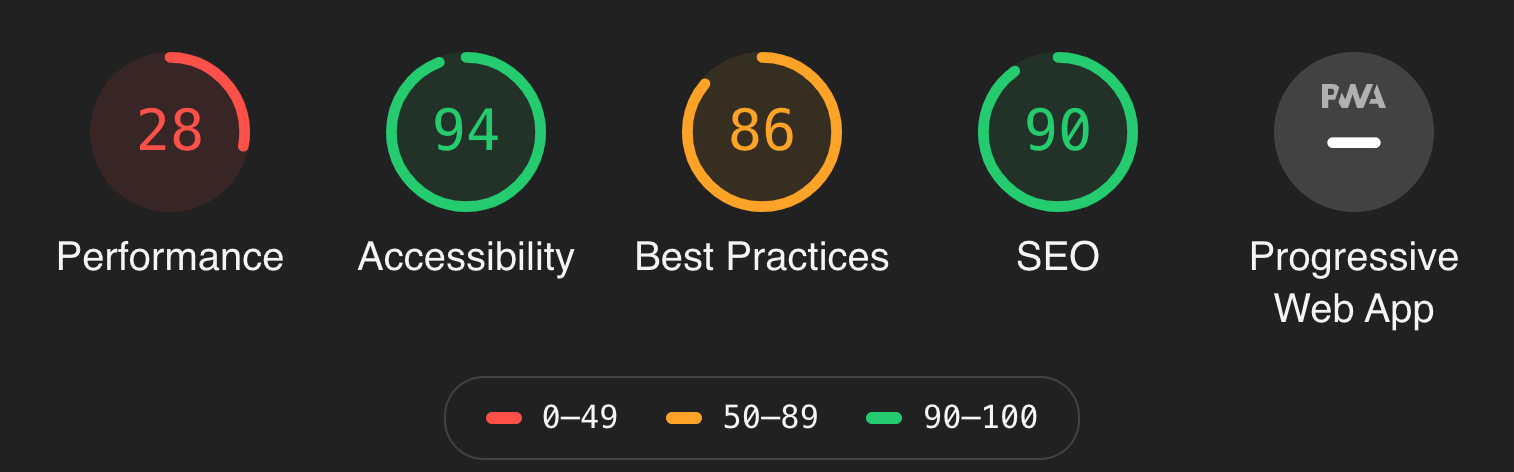Go to the SEO label
Viewport: 1514px width, 472px height.
(1058, 257)
